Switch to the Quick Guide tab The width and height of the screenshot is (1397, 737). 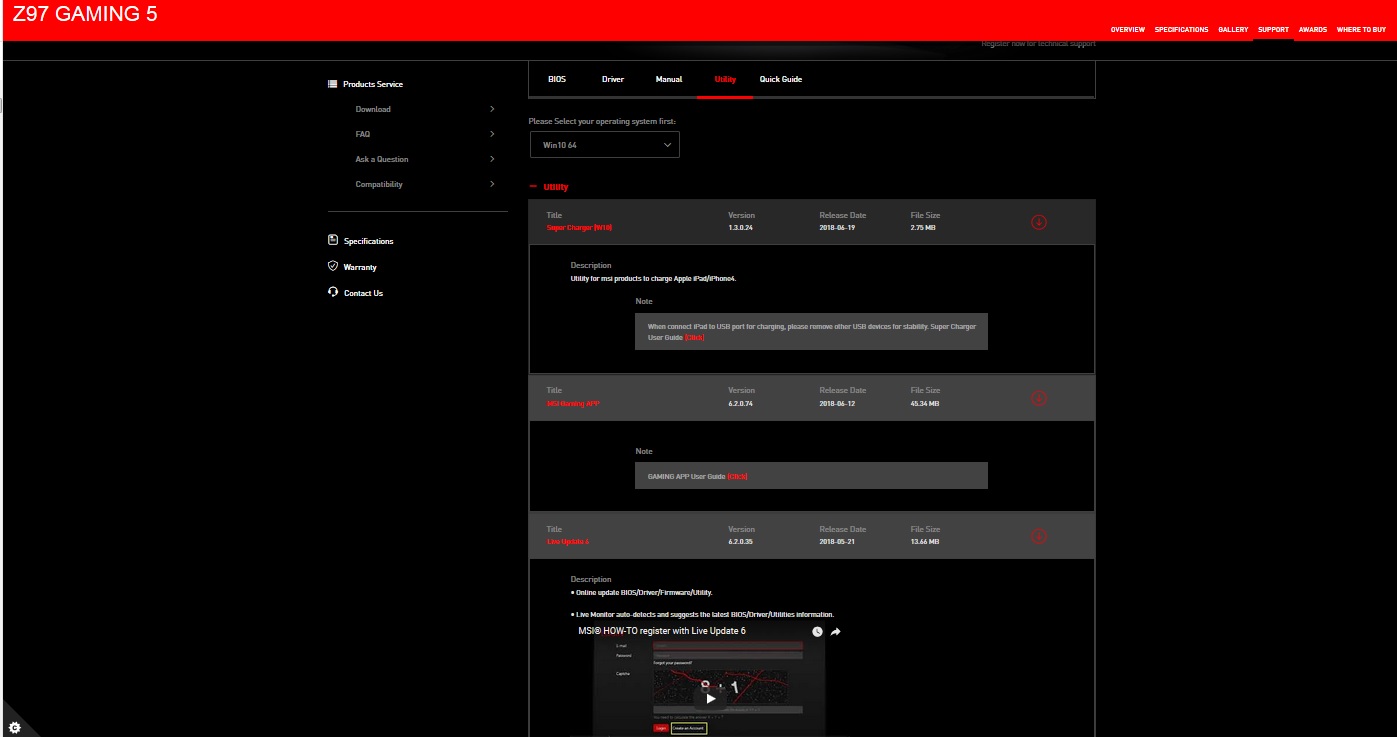click(x=781, y=79)
